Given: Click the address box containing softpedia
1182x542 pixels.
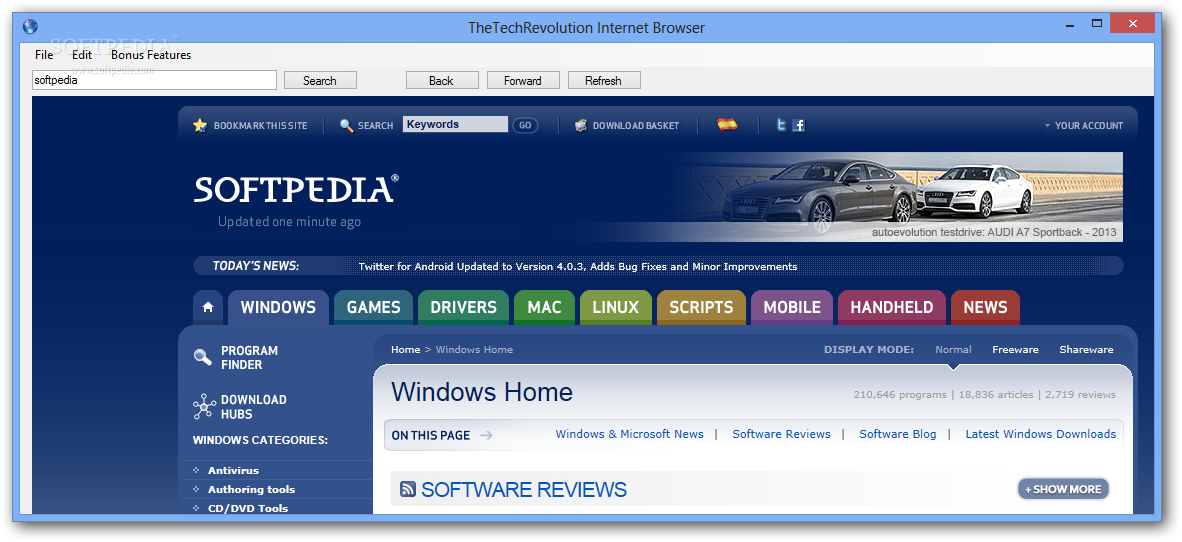Looking at the screenshot, I should point(155,81).
